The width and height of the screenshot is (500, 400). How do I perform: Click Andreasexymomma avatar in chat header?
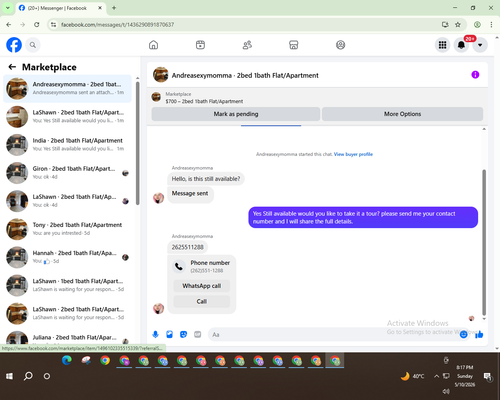(x=160, y=75)
